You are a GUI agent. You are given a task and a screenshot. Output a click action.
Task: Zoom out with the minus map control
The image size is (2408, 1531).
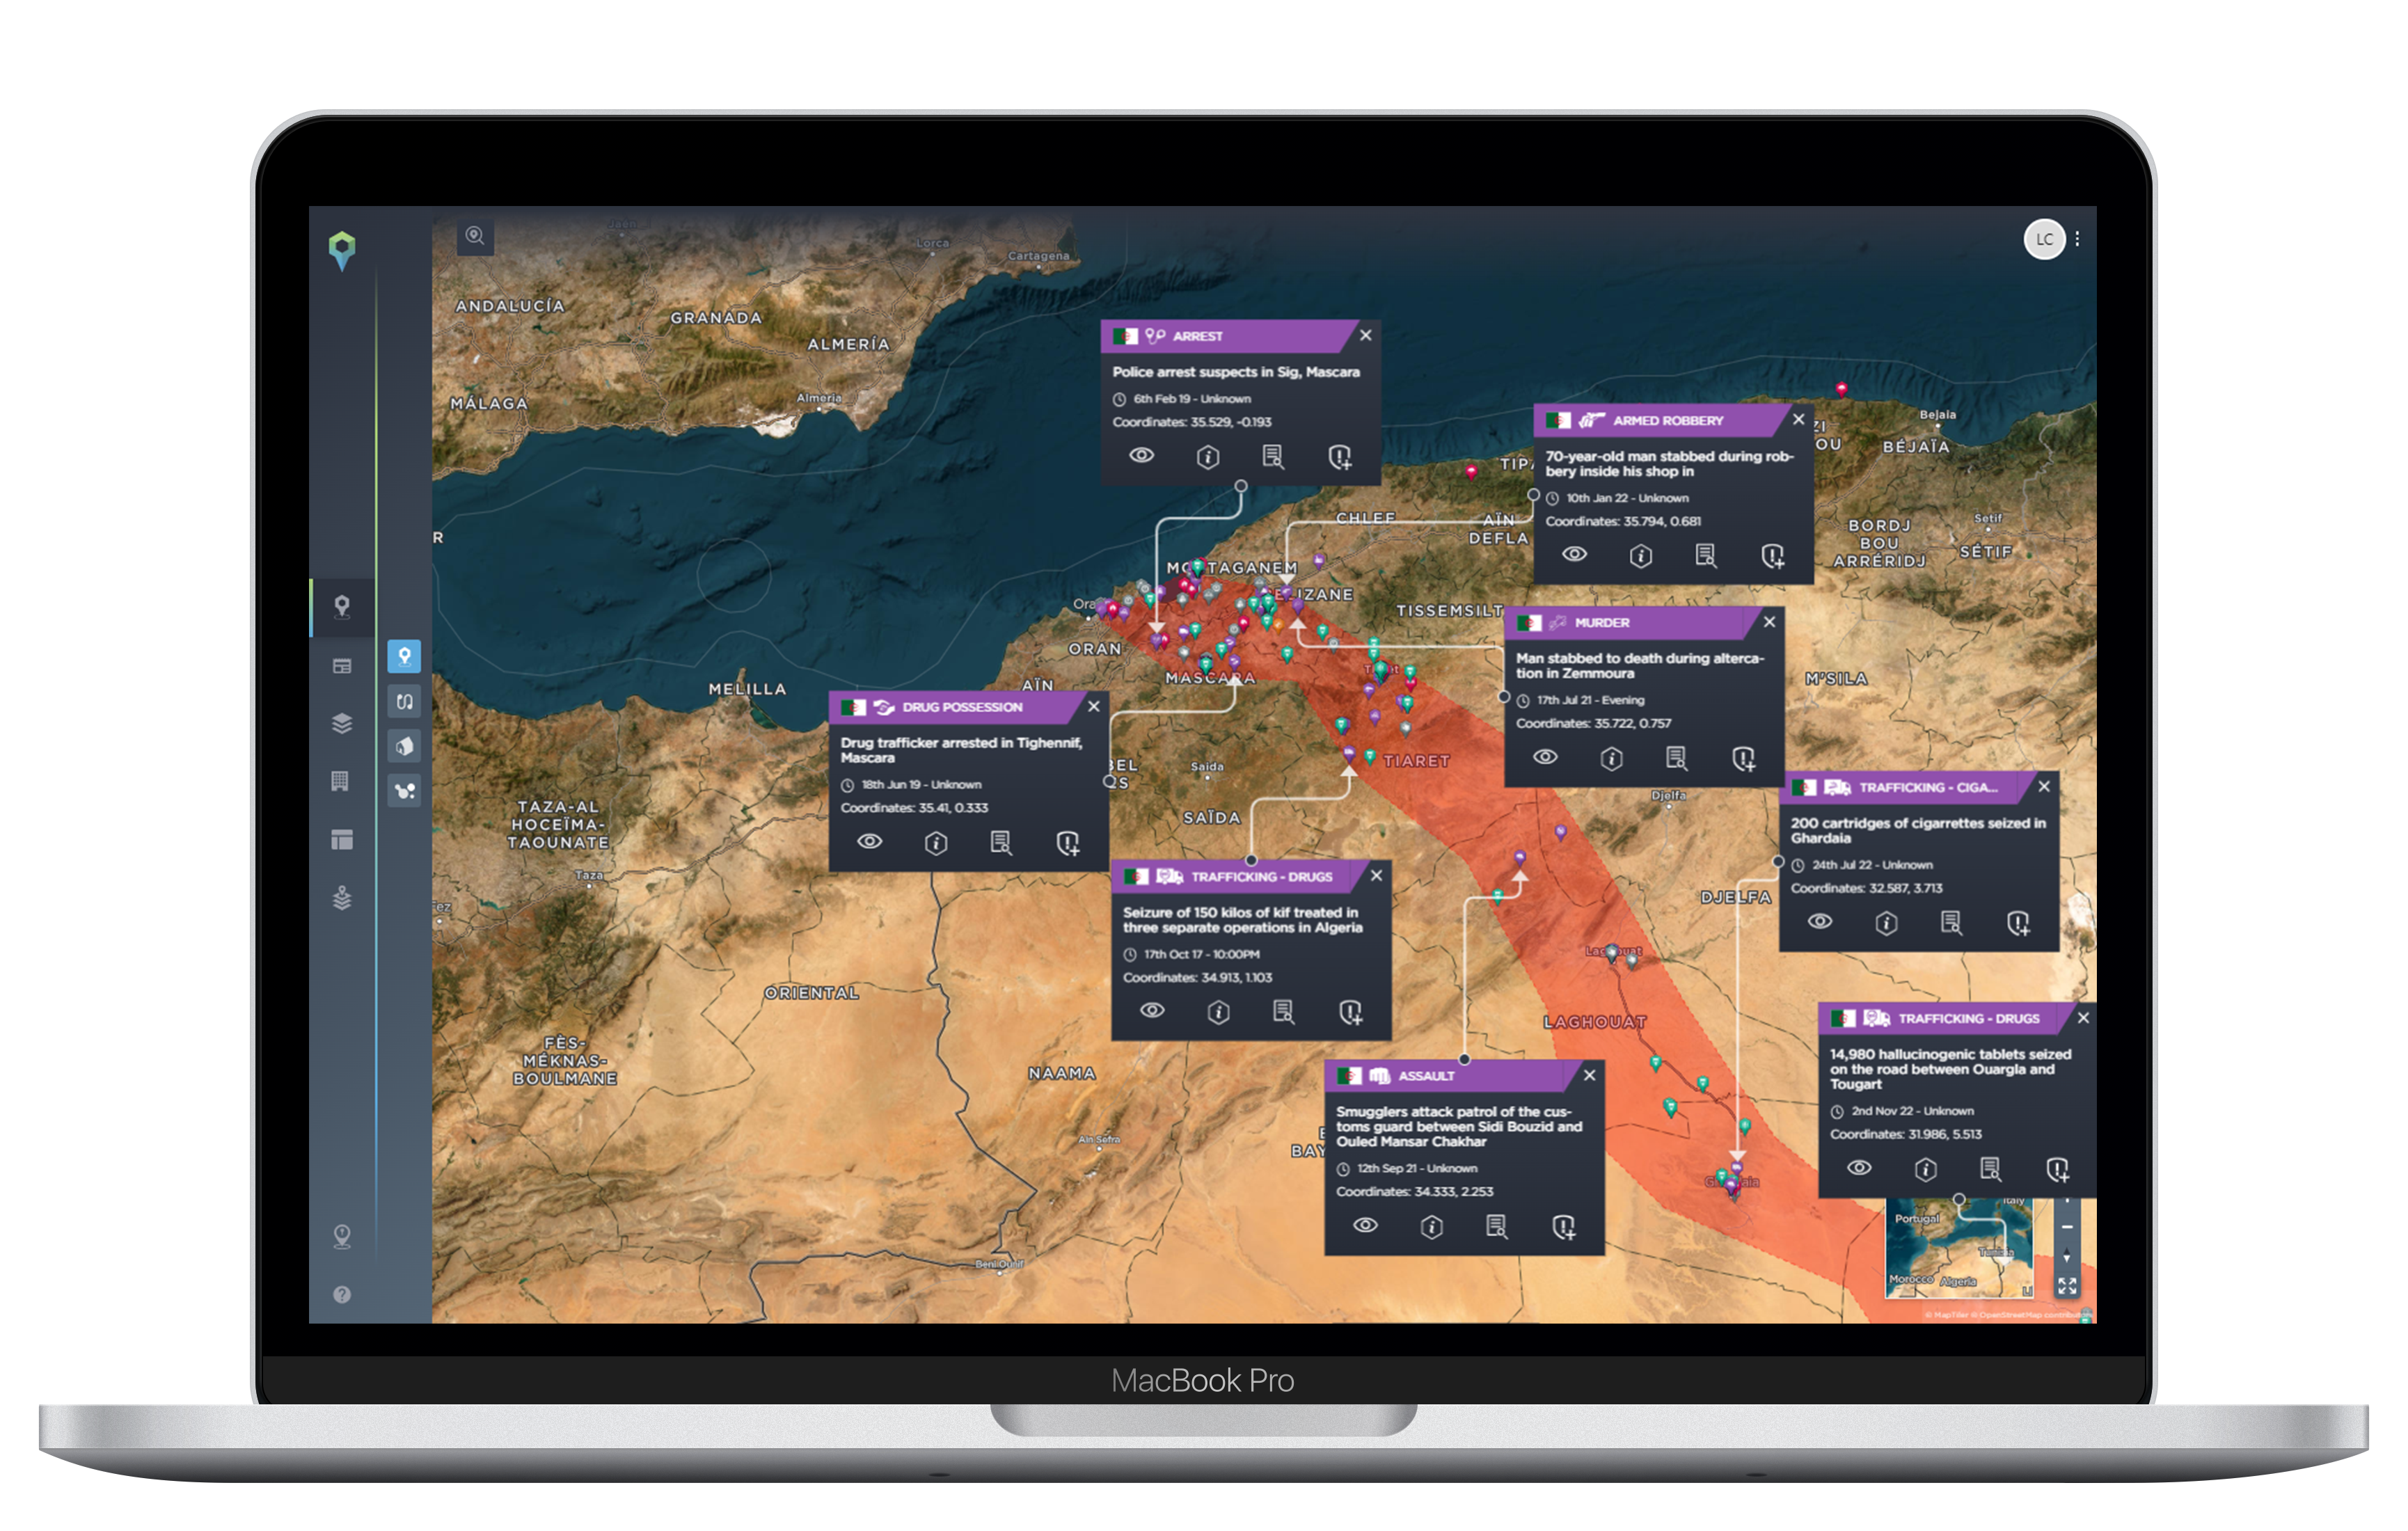pyautogui.click(x=2067, y=1226)
